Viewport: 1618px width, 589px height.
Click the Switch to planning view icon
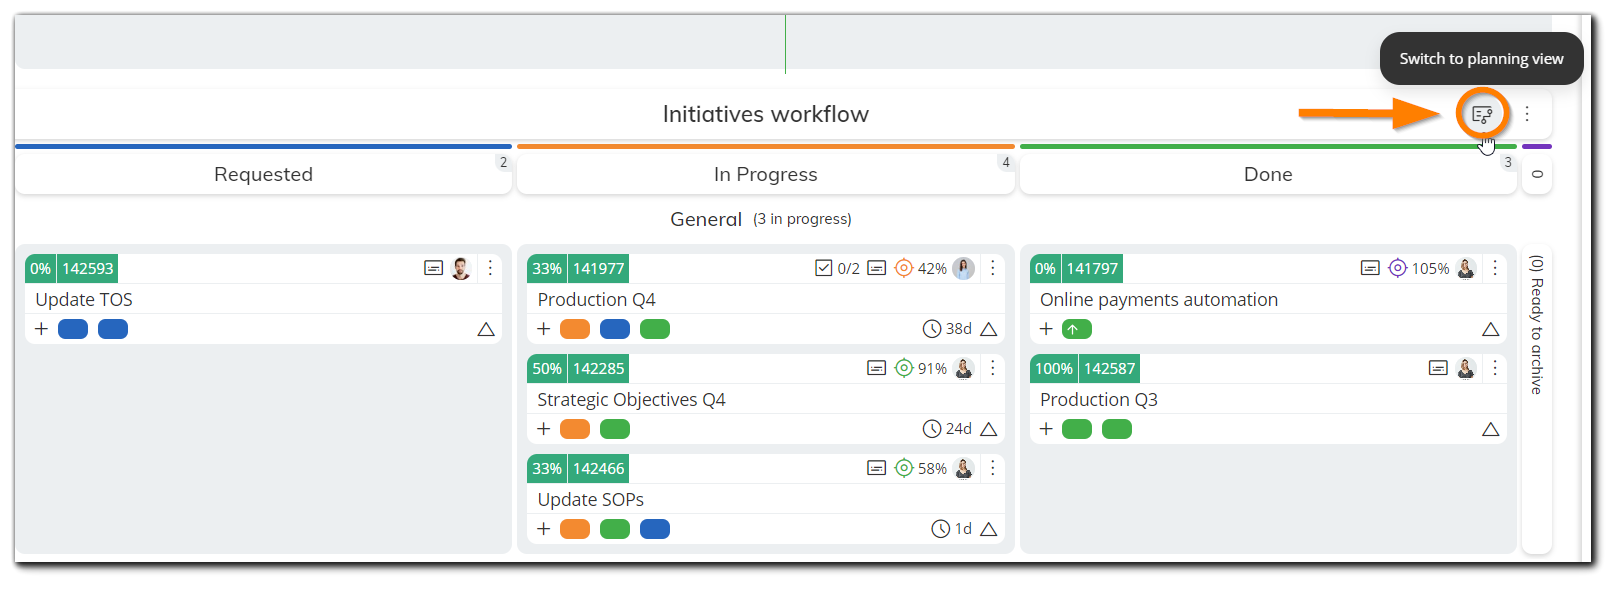click(1480, 114)
